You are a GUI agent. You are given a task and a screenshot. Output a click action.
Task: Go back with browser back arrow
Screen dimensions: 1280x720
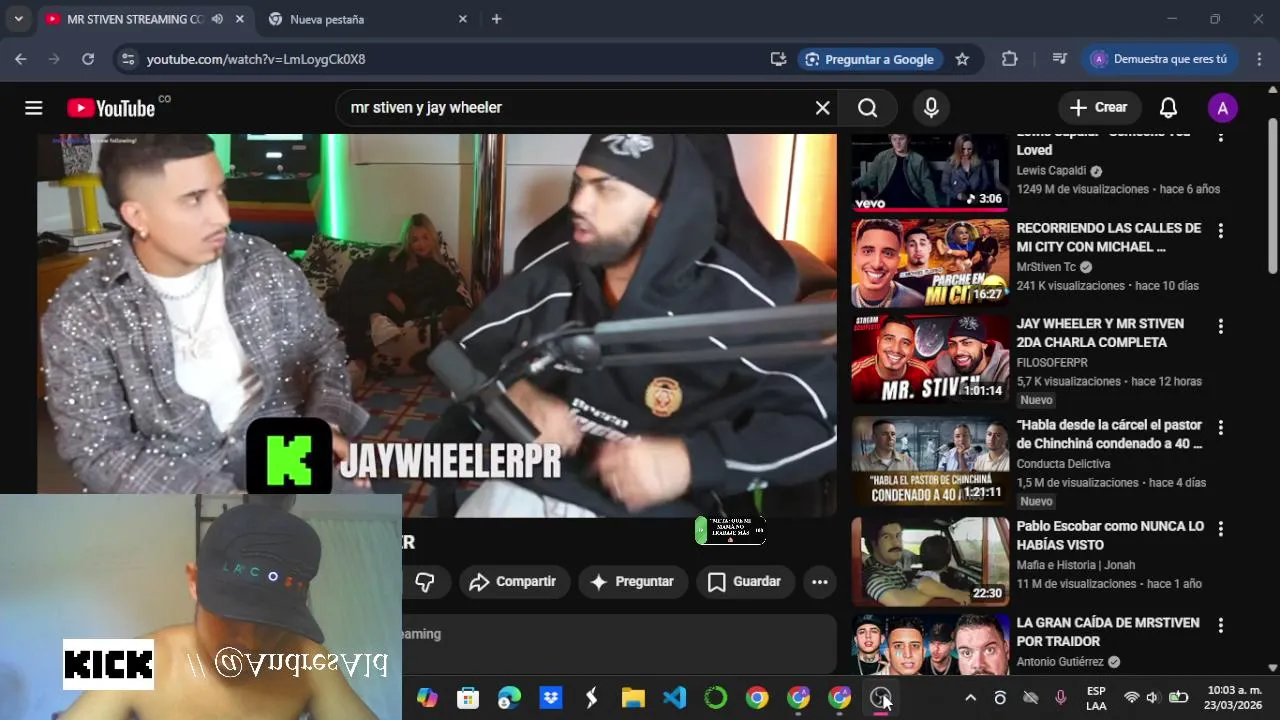[x=21, y=59]
